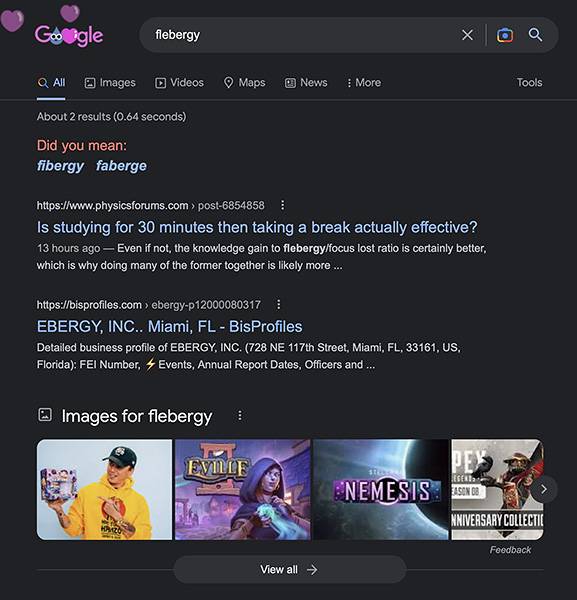Open the Nemesis image thumbnail

(x=381, y=489)
